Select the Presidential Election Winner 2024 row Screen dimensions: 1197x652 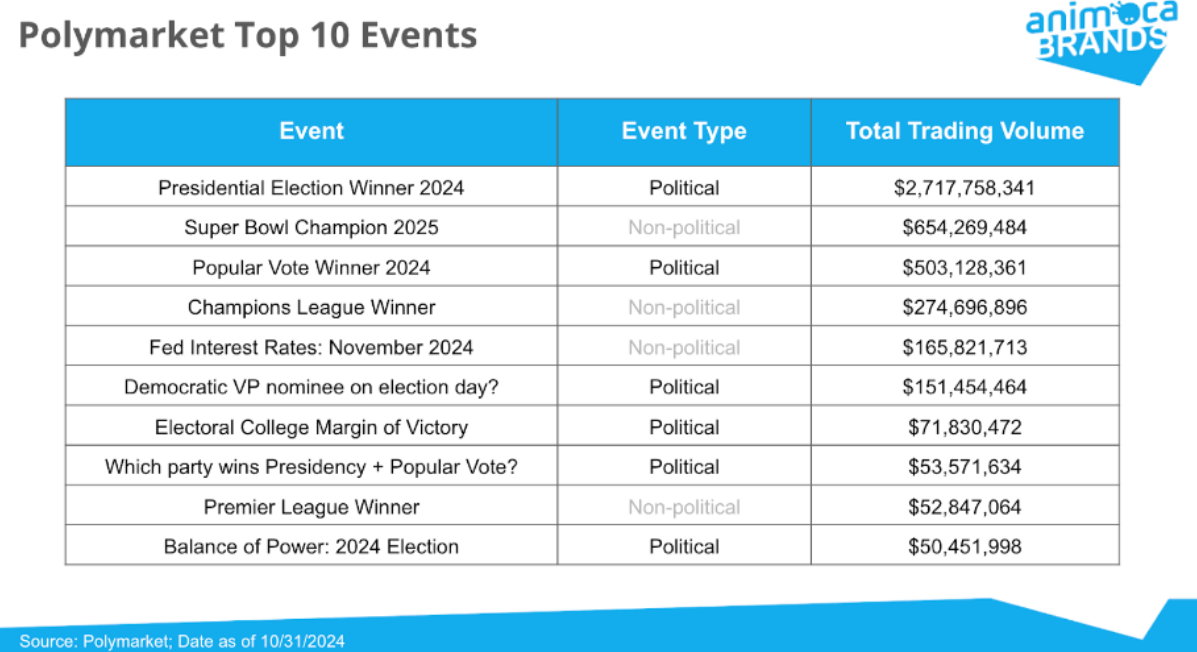point(311,187)
